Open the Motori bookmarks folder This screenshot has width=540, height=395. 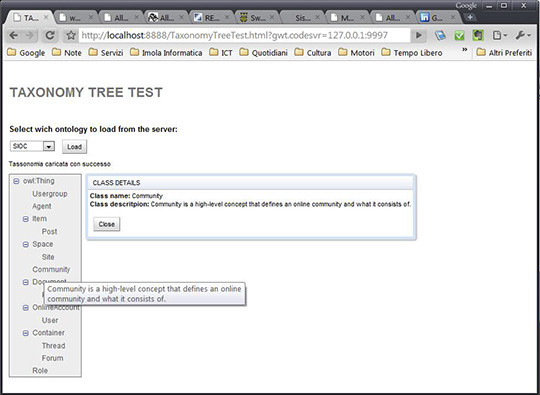[x=356, y=53]
